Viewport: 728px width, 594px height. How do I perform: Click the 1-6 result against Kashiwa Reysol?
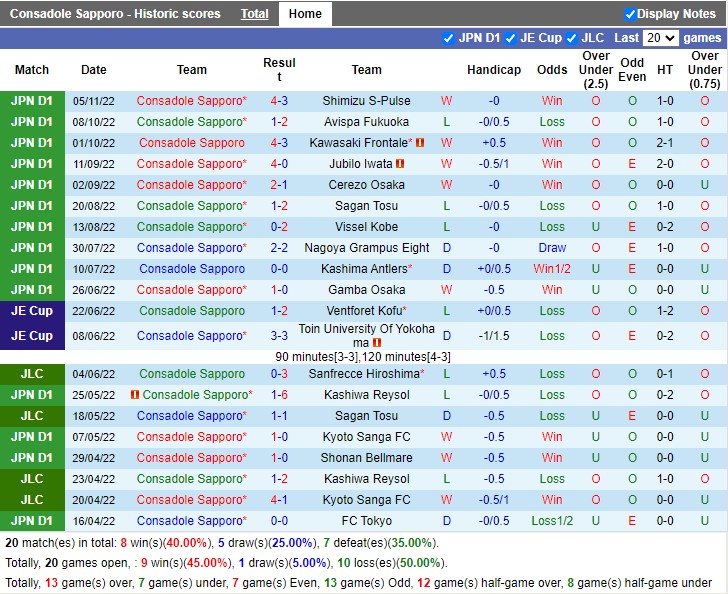pyautogui.click(x=279, y=395)
